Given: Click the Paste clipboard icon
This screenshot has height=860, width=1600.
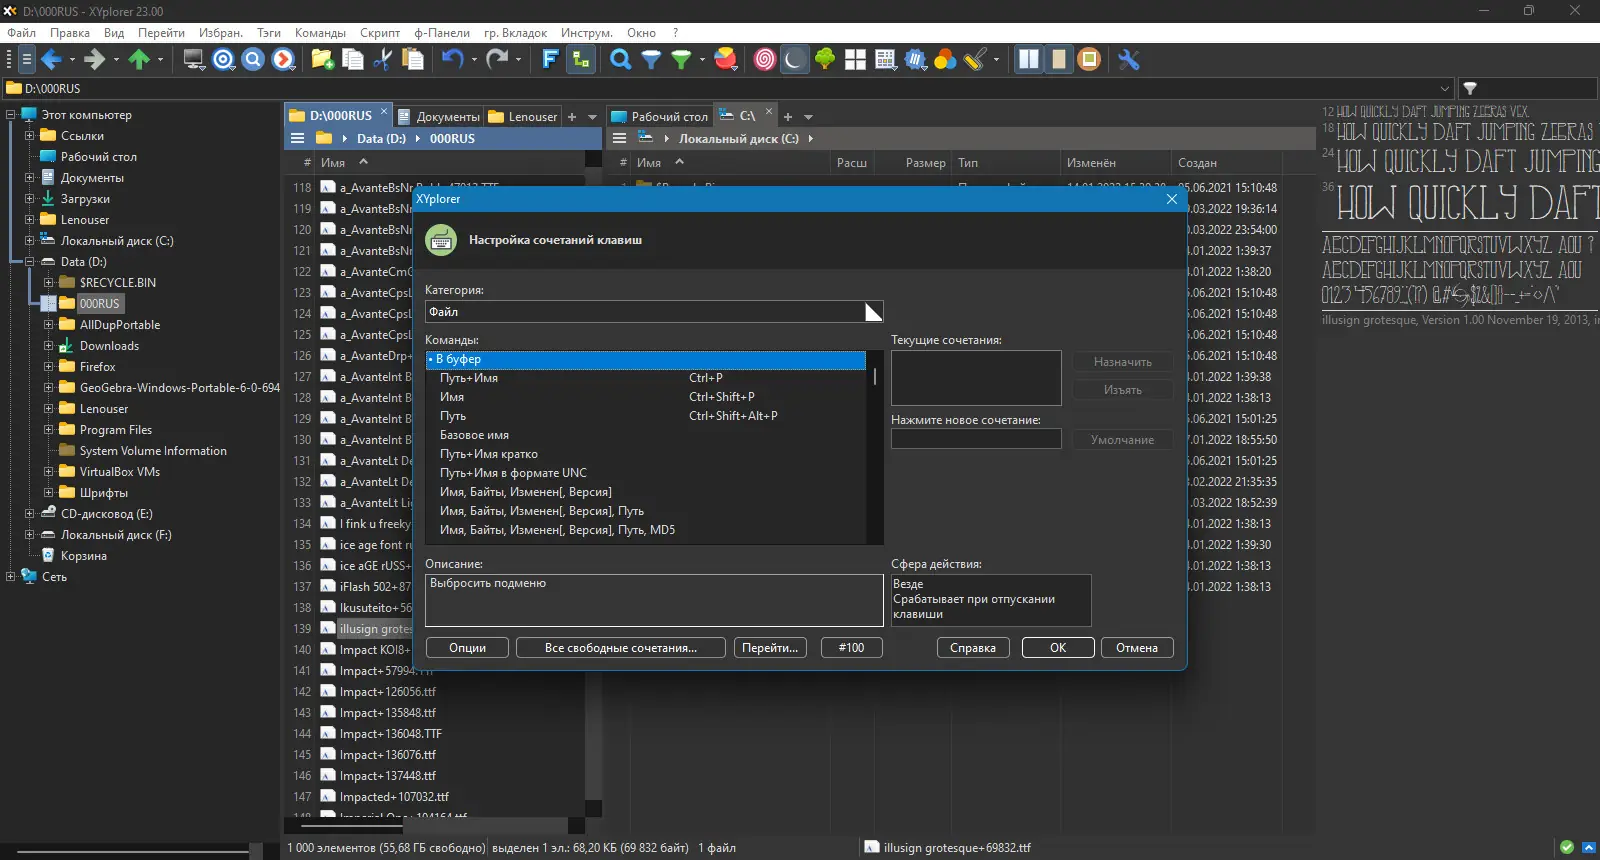Looking at the screenshot, I should pos(412,60).
